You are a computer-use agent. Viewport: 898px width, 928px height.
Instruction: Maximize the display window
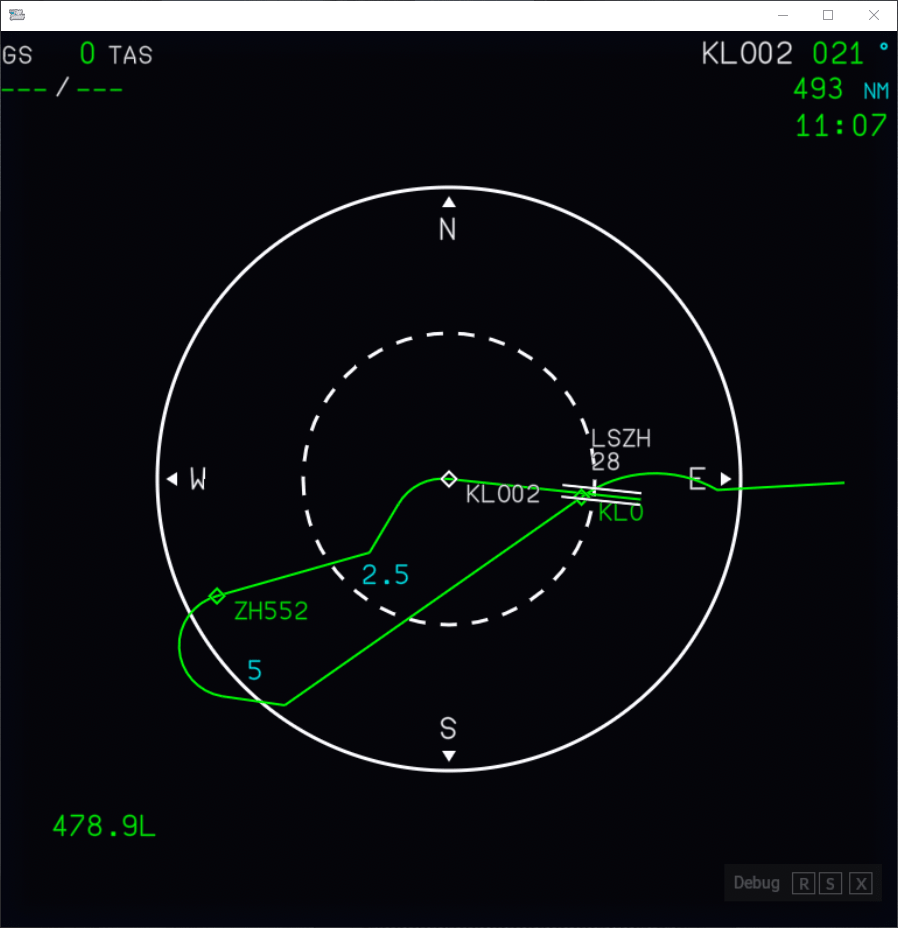[x=828, y=15]
